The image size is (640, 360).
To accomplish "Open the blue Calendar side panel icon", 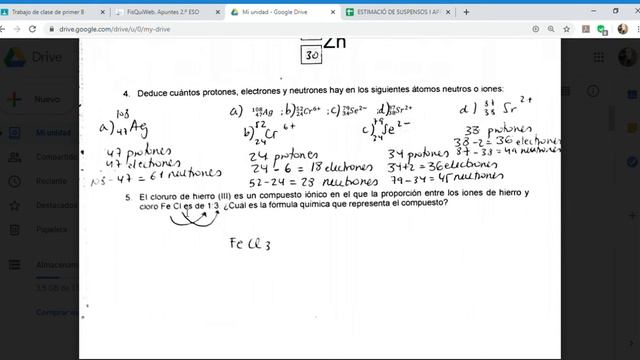I will coord(632,95).
